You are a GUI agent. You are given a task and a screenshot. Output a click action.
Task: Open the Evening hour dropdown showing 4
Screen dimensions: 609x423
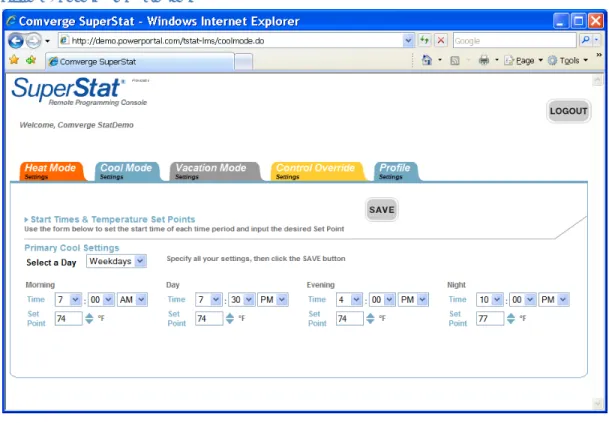[350, 300]
